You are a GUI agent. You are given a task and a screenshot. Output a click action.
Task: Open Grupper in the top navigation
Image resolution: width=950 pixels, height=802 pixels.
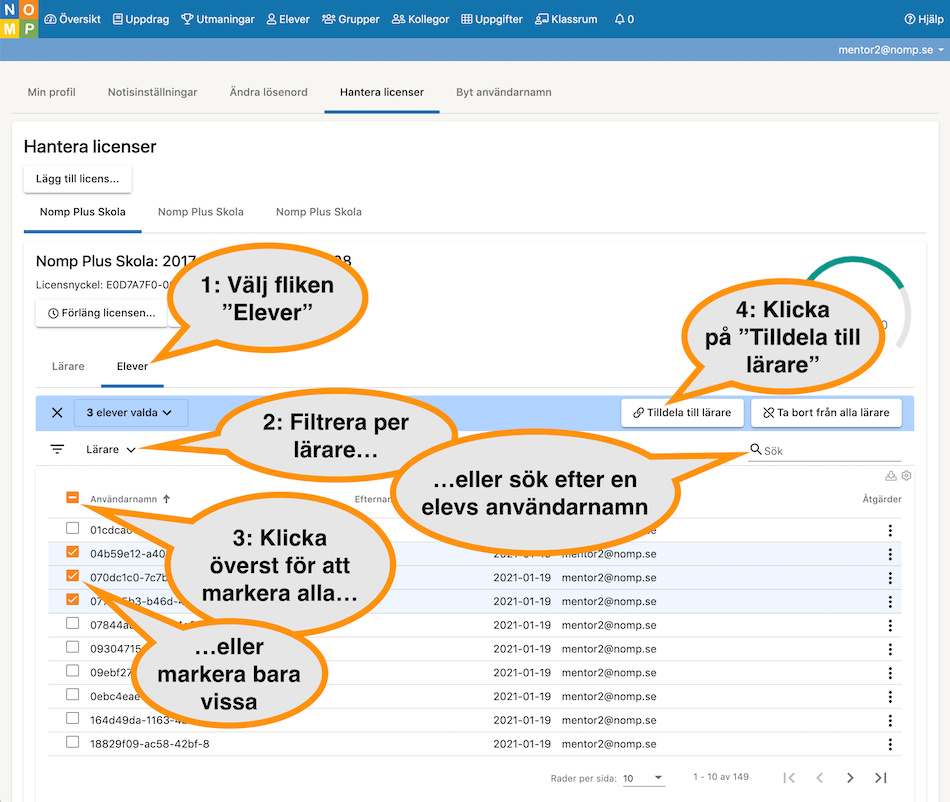[351, 19]
